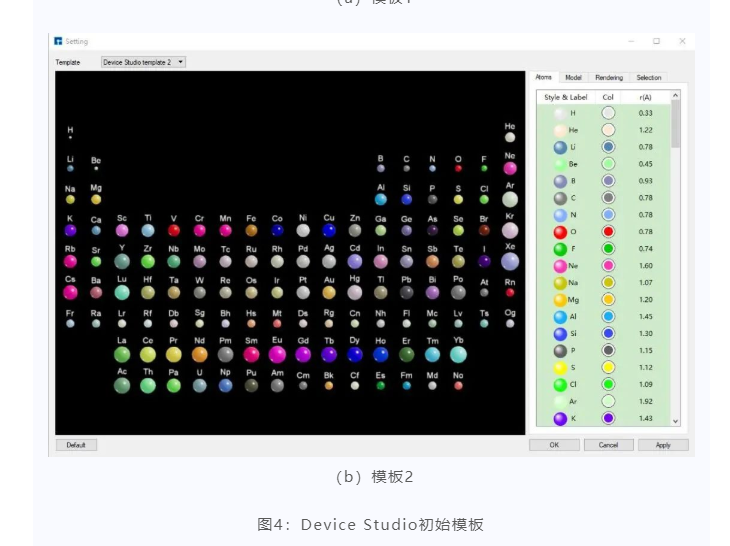Select the Fe atom in periodic table
Viewport: 730px width, 546px height.
251,230
